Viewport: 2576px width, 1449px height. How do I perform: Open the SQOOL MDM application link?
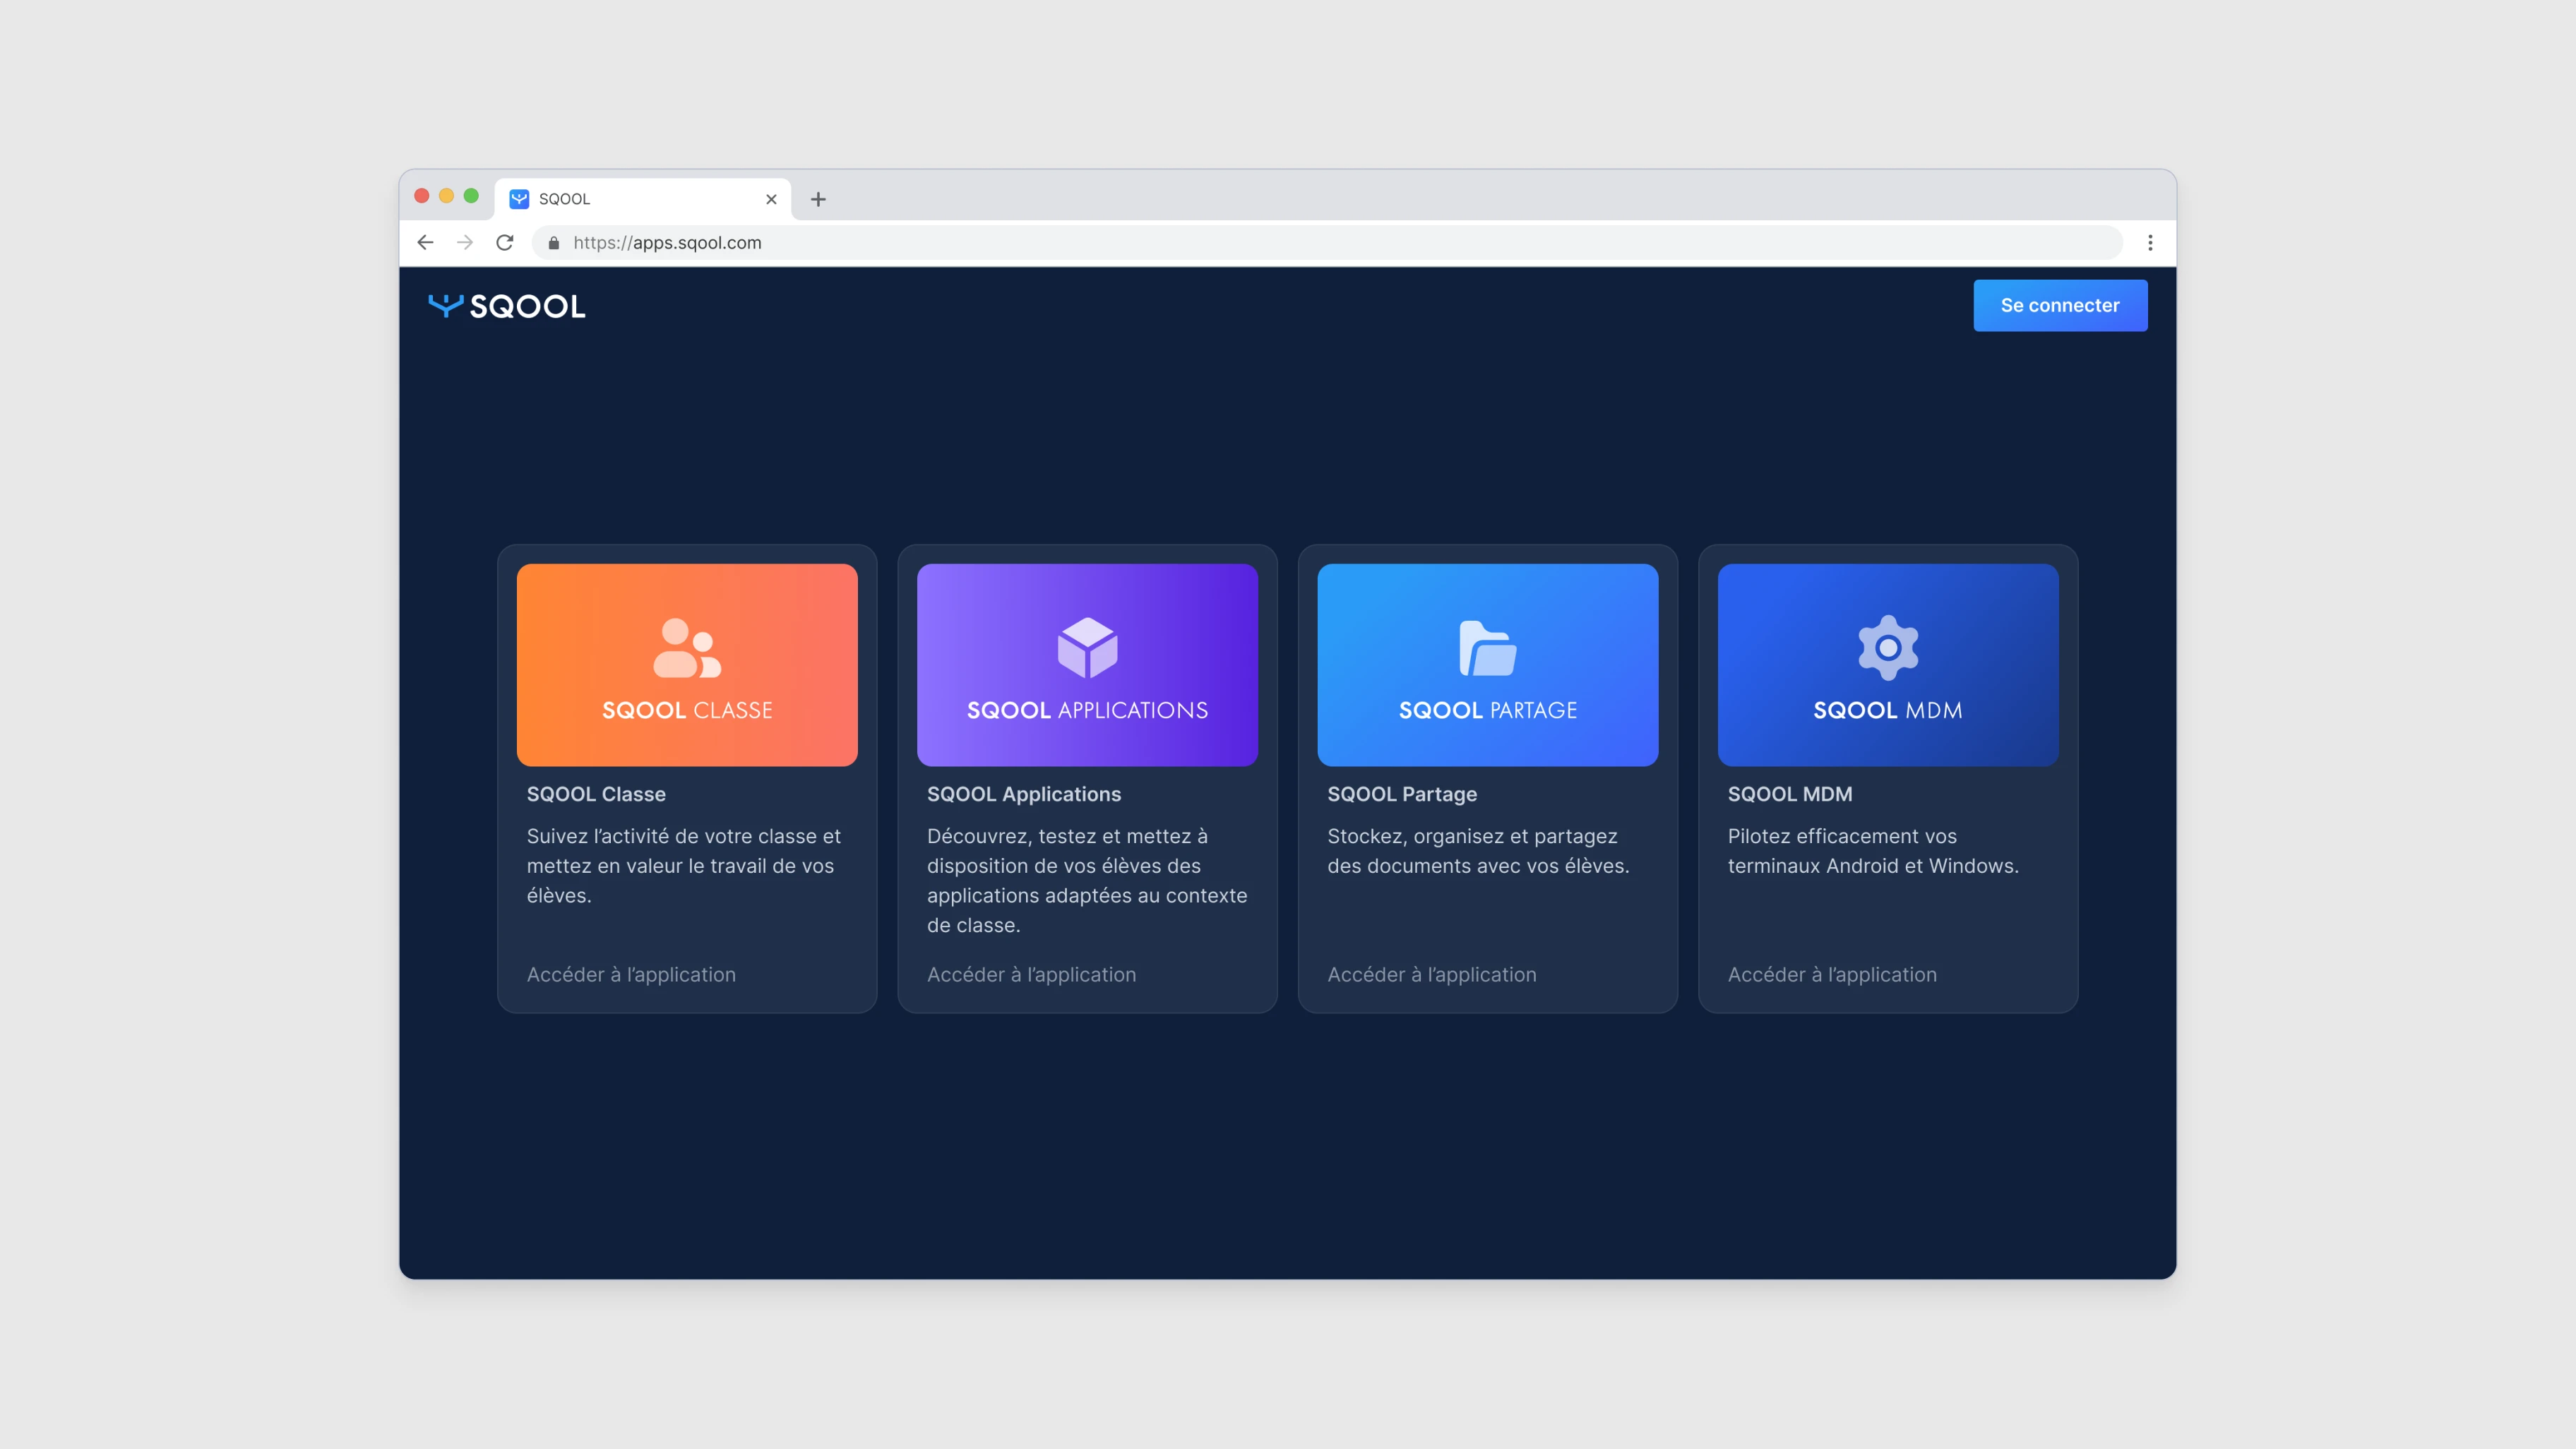pyautogui.click(x=1832, y=974)
